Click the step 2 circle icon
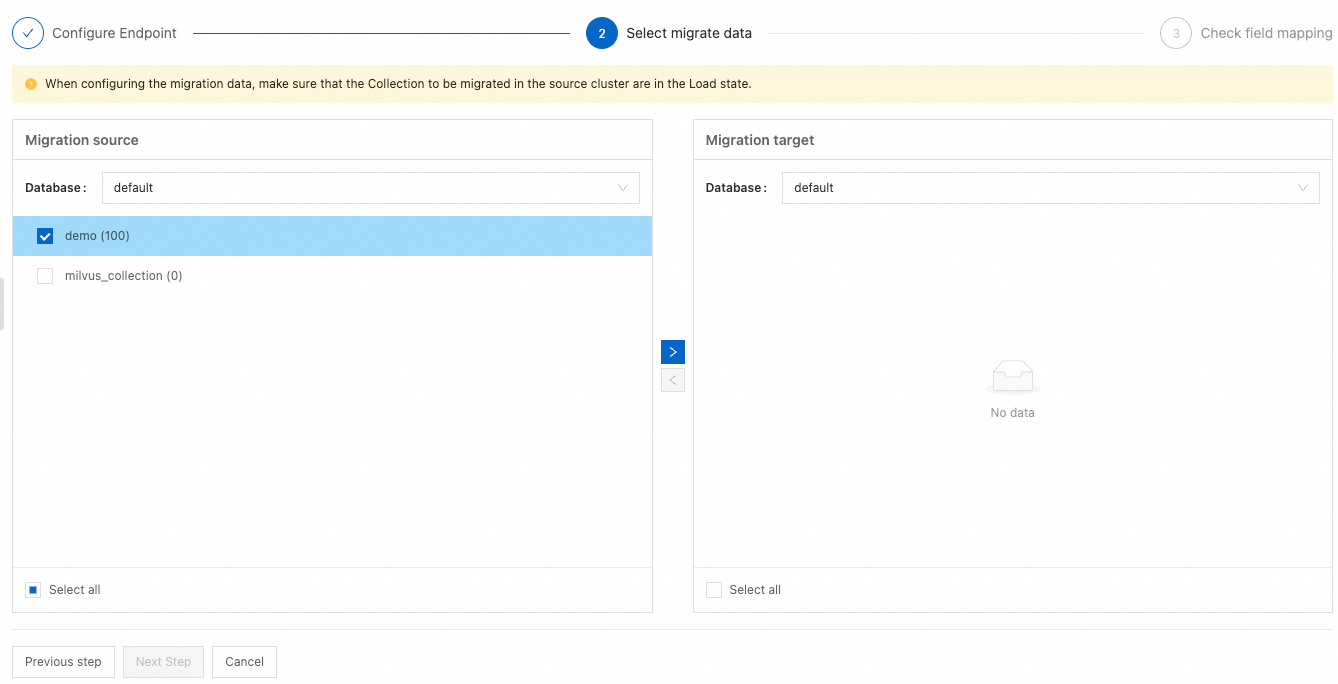 click(602, 33)
